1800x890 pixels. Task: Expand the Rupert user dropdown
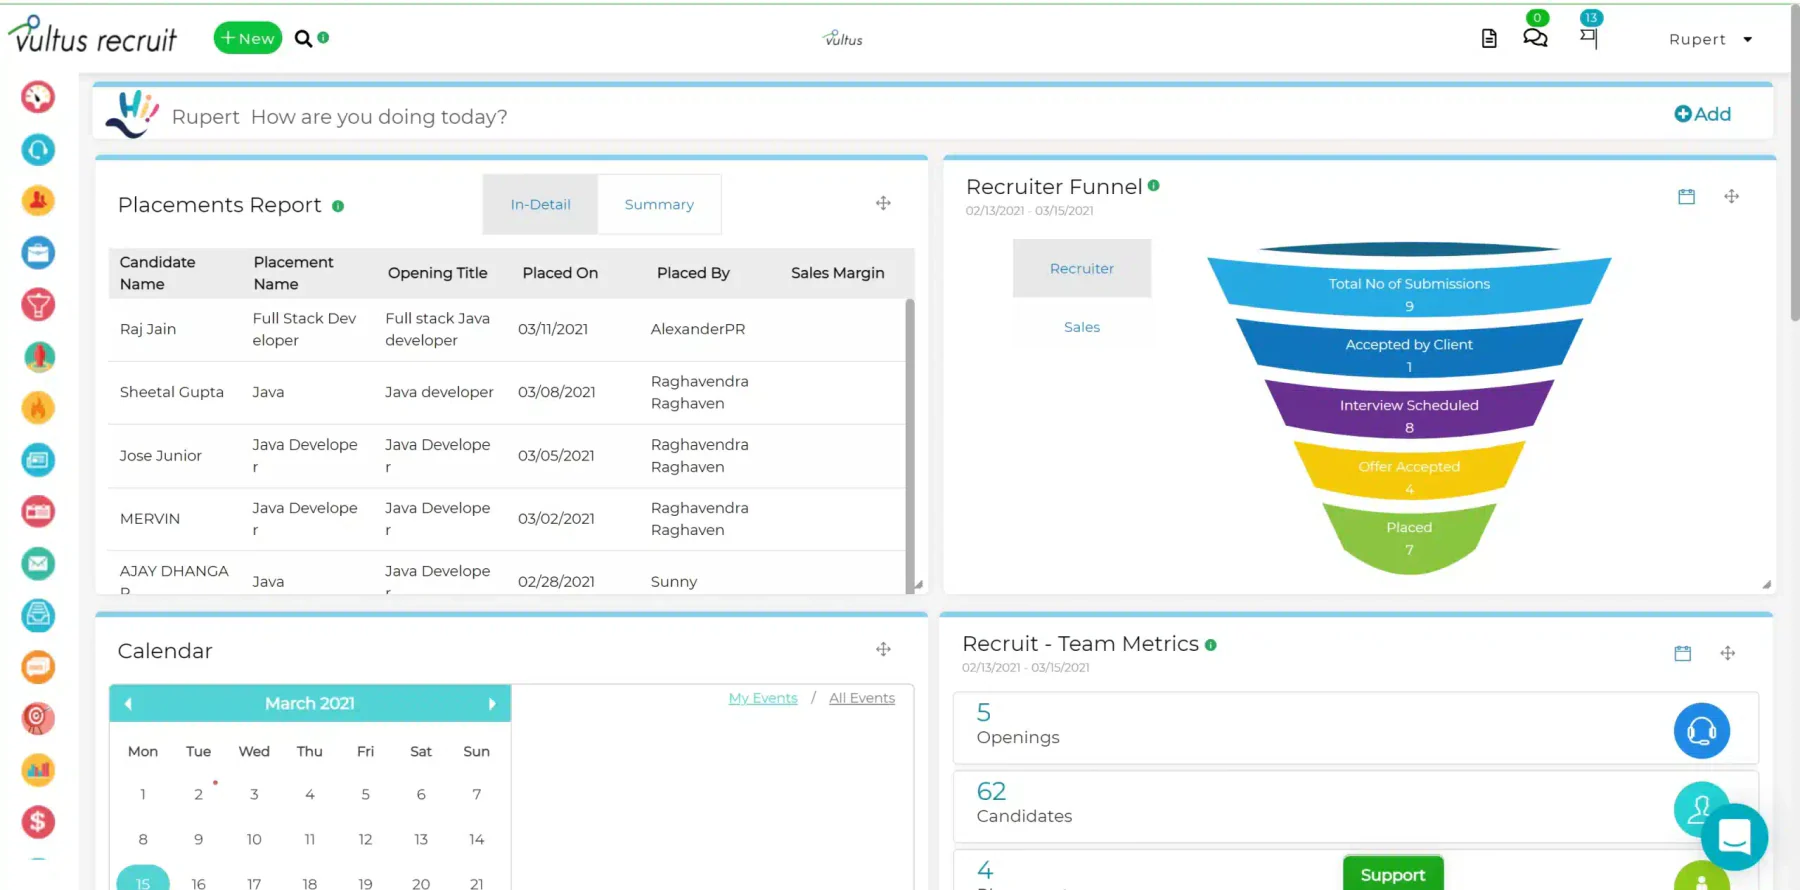pos(1711,39)
